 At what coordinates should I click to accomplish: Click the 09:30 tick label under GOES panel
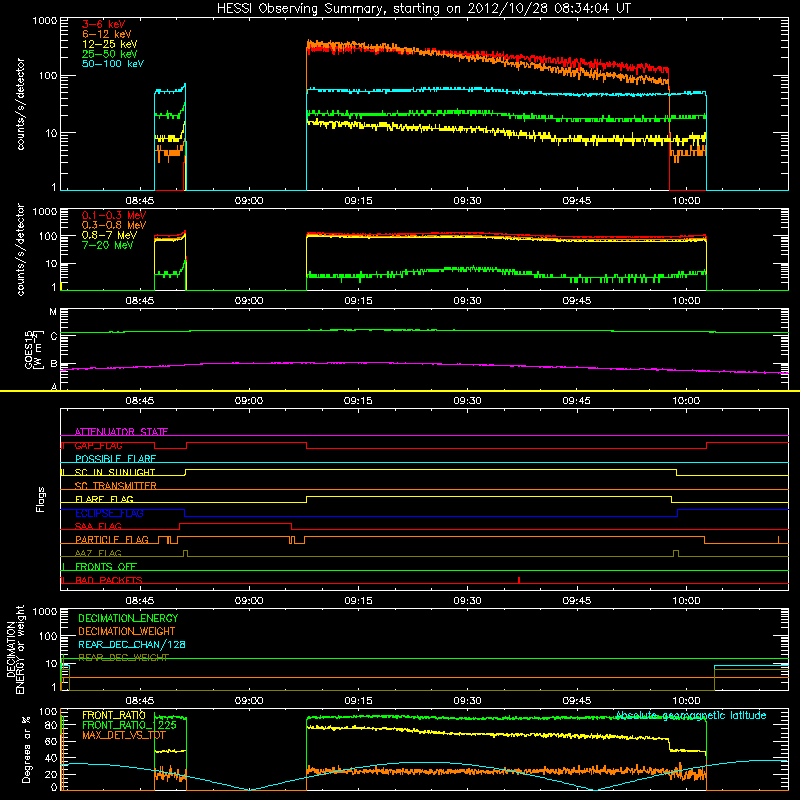click(x=467, y=401)
